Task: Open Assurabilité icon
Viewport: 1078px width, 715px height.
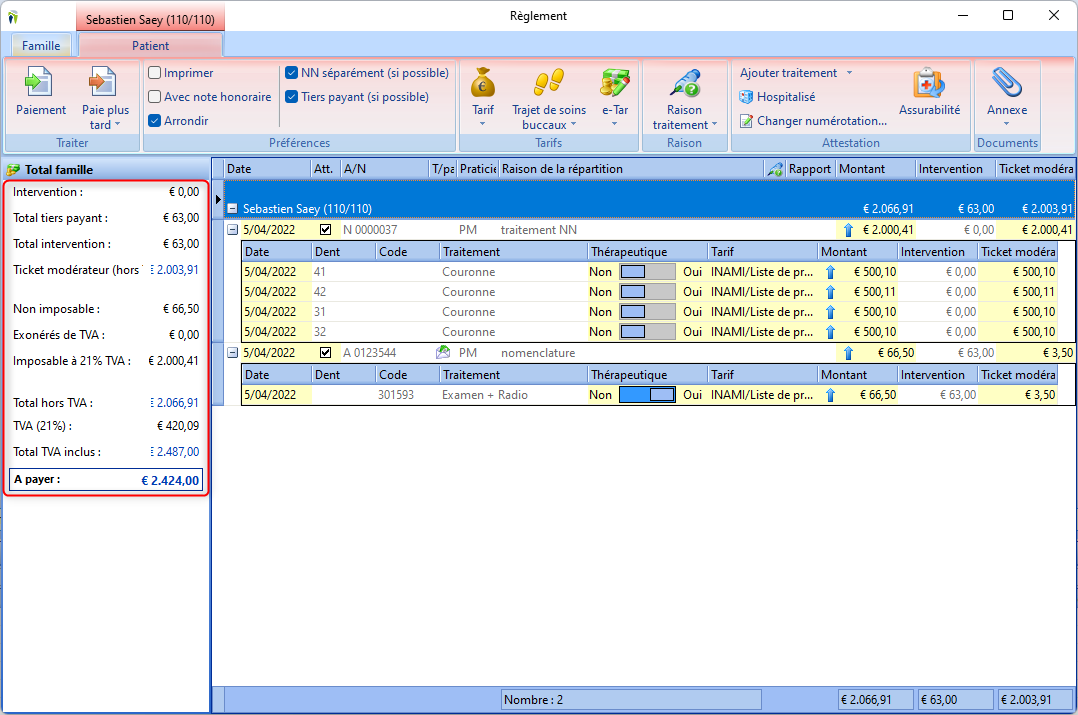Action: (929, 83)
